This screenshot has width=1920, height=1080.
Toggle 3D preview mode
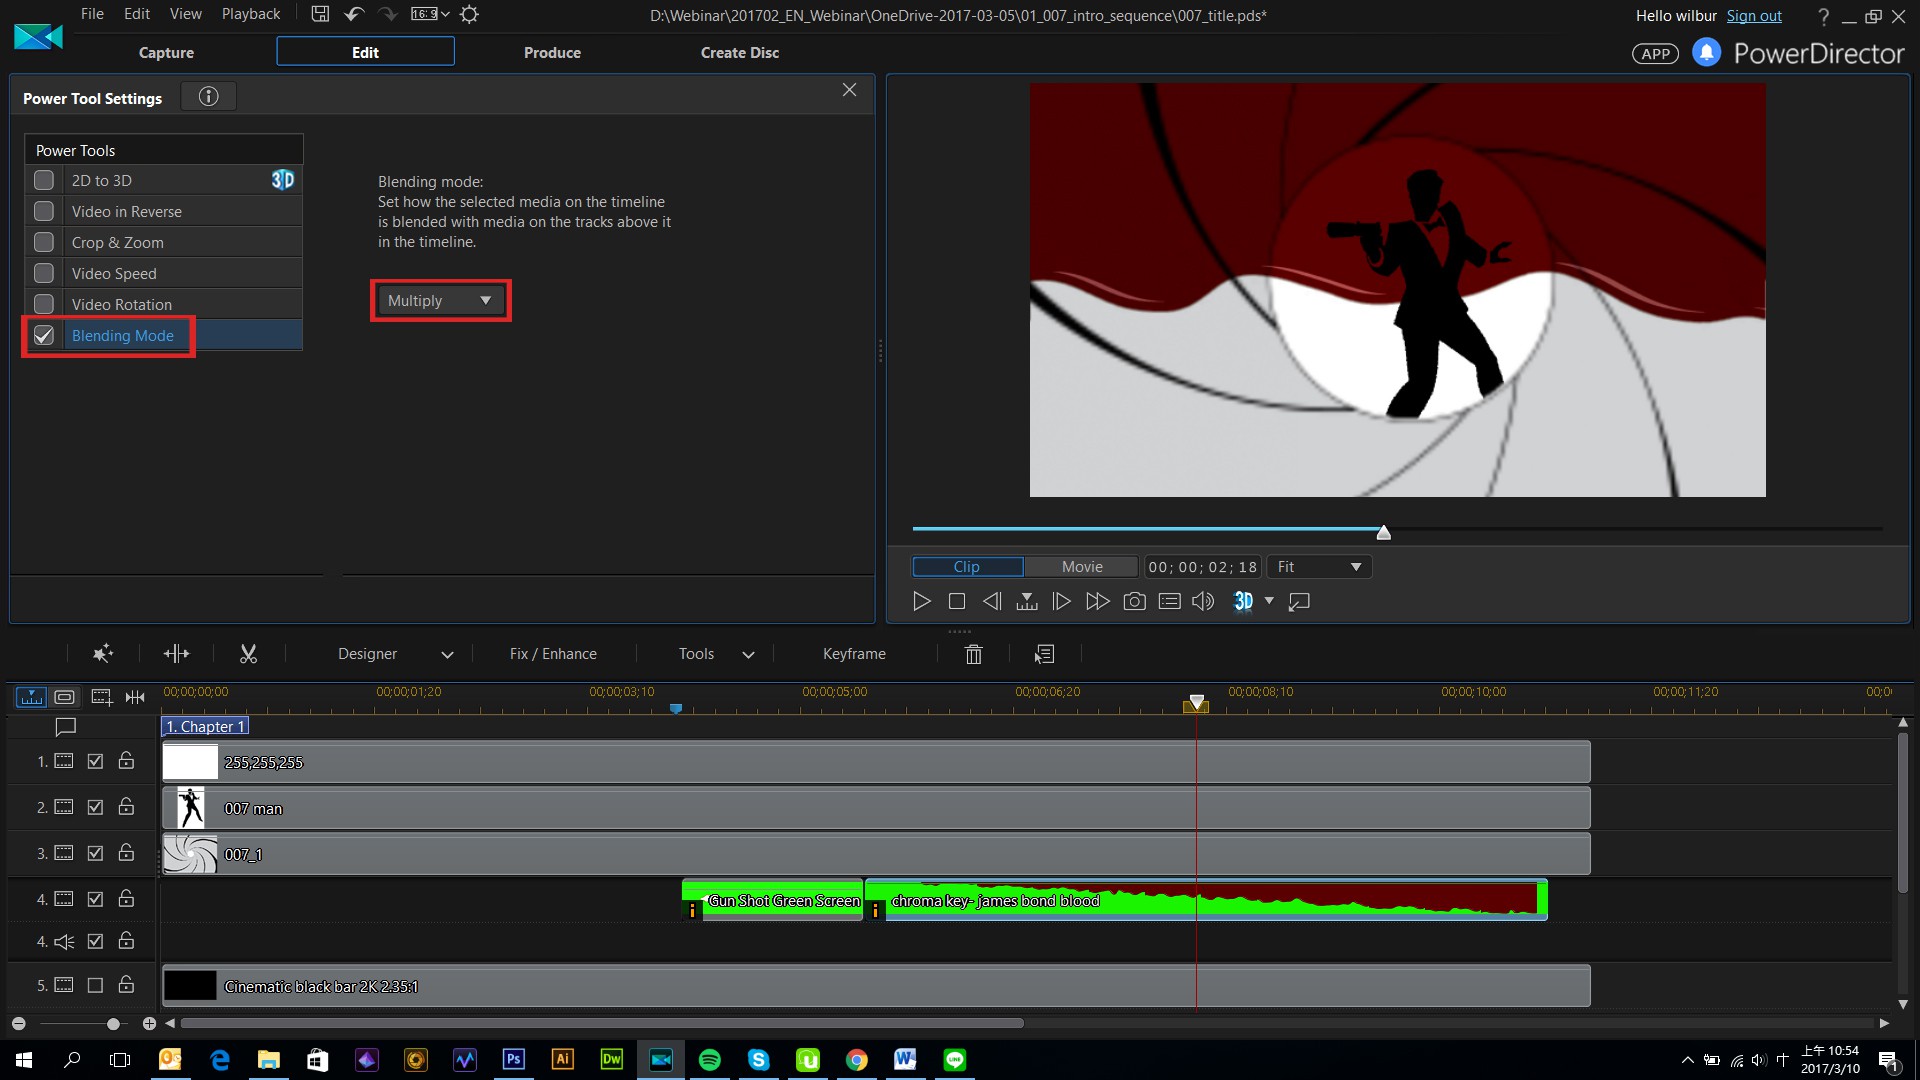pos(1243,601)
